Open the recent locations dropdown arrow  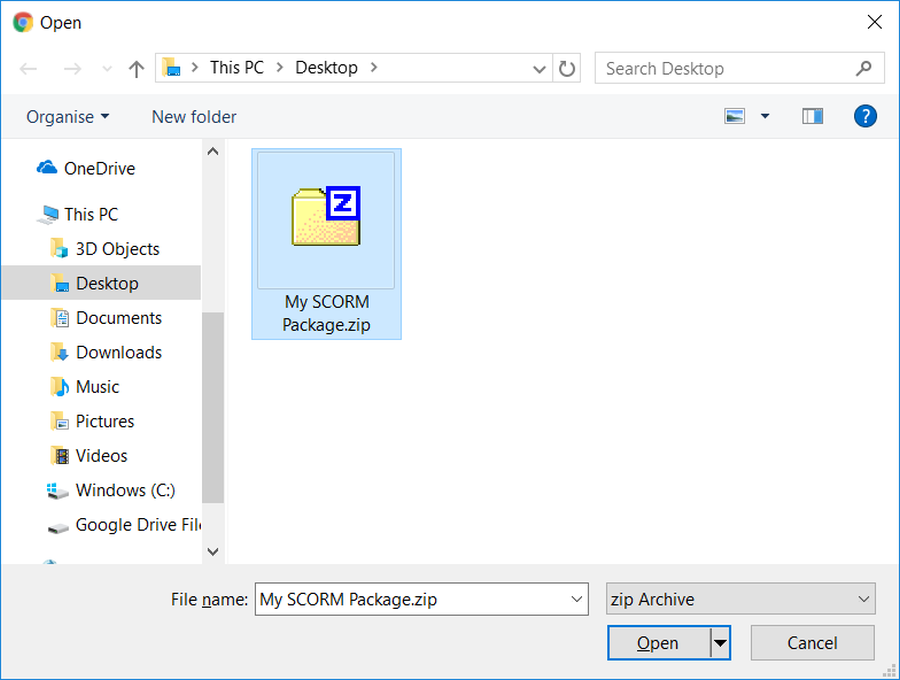(x=107, y=69)
